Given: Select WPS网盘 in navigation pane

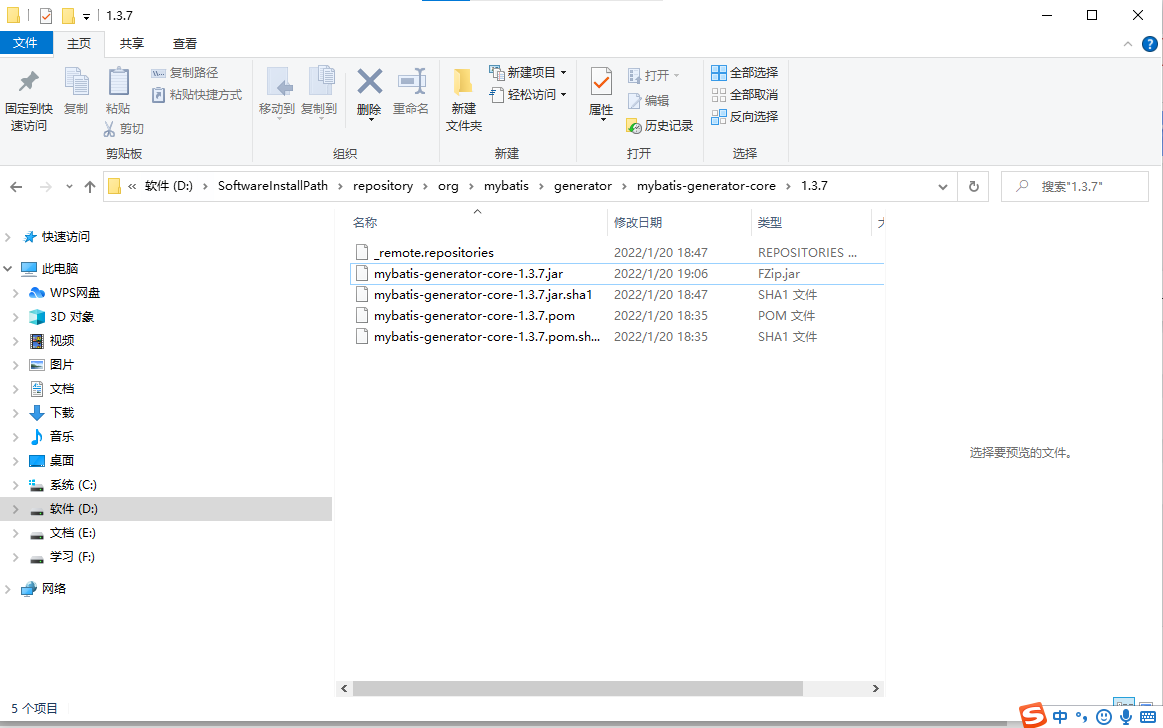Looking at the screenshot, I should [74, 293].
